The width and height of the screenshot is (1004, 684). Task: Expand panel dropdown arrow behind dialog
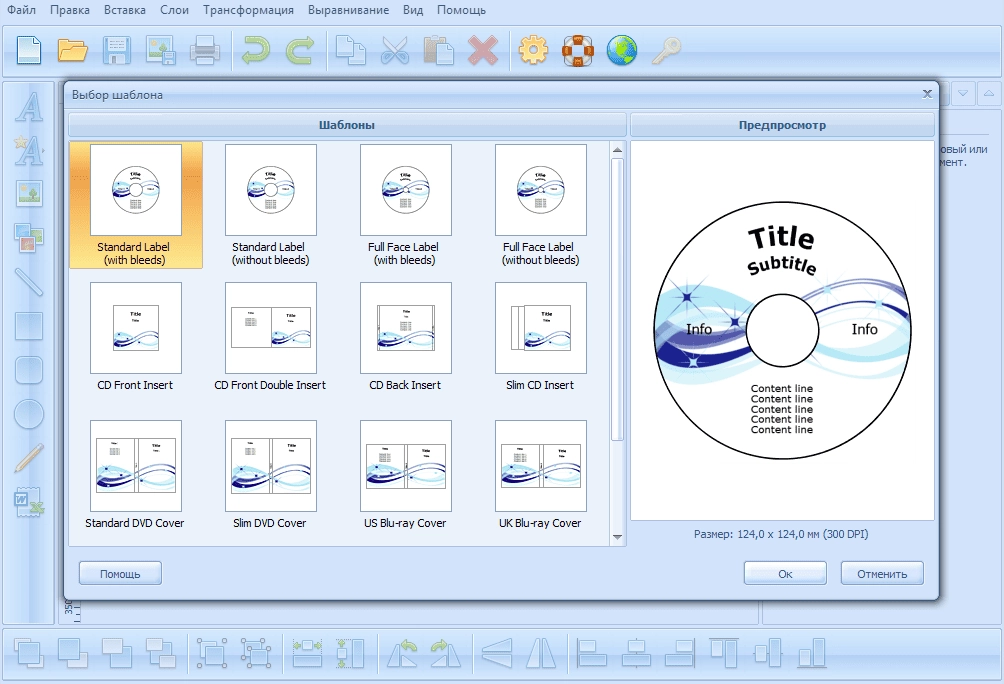pyautogui.click(x=963, y=94)
